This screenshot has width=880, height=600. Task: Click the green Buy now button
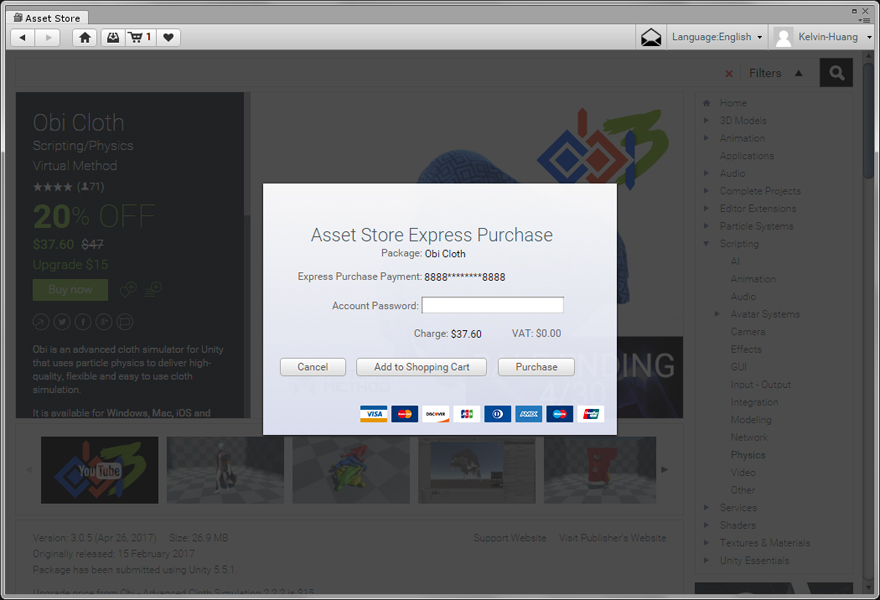click(x=70, y=290)
